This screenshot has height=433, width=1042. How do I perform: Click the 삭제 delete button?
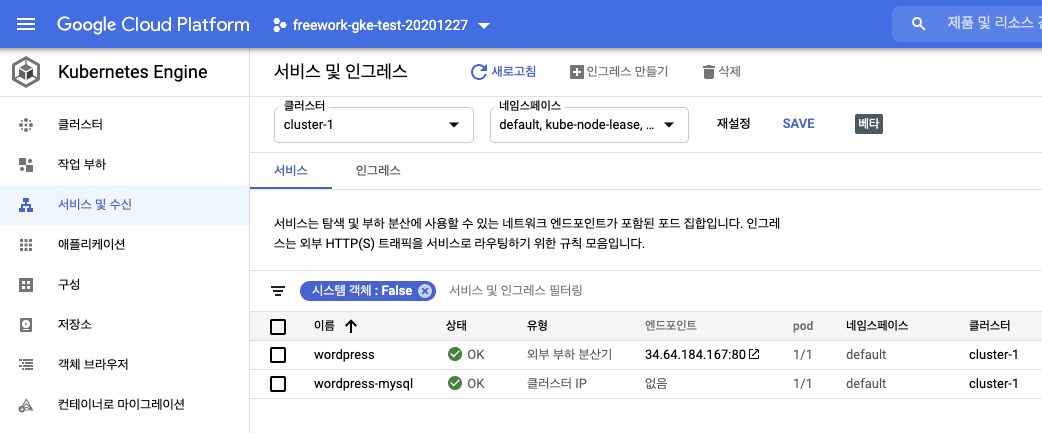(x=722, y=72)
